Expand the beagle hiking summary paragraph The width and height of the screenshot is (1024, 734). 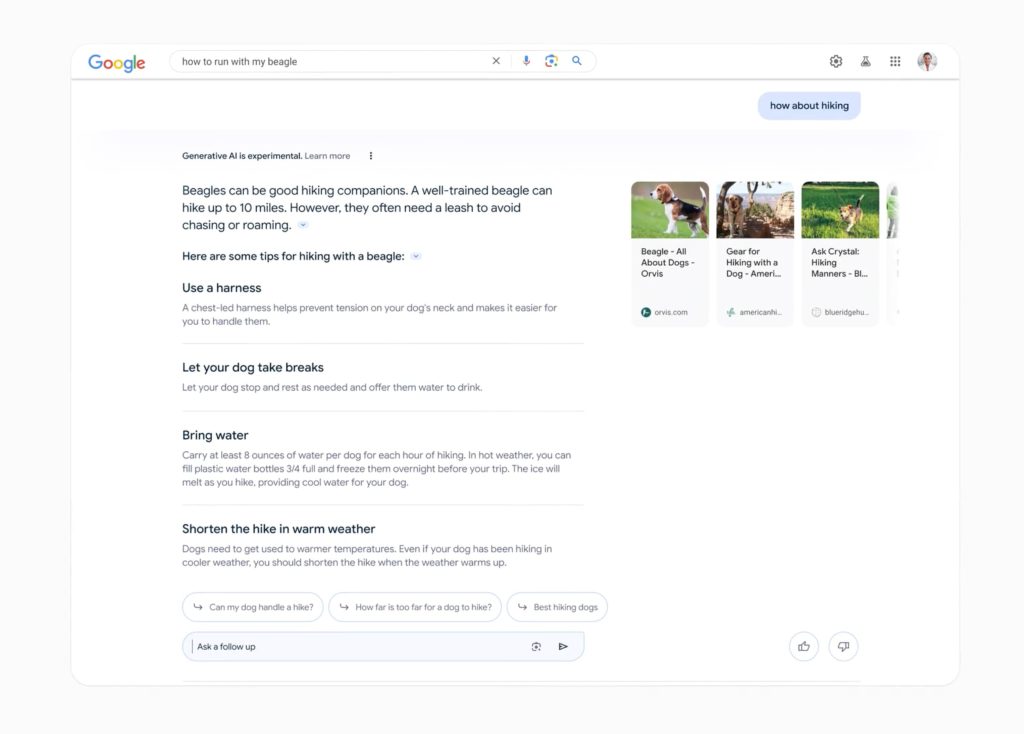click(303, 226)
